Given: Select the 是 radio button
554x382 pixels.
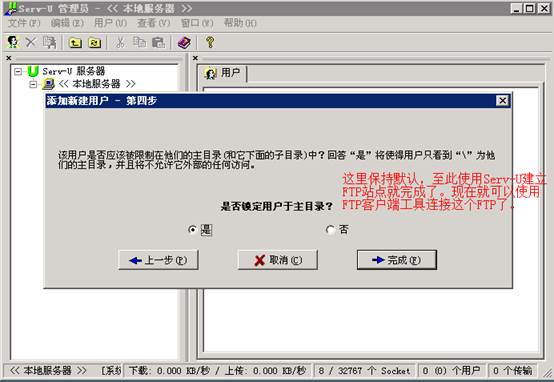Looking at the screenshot, I should (192, 230).
